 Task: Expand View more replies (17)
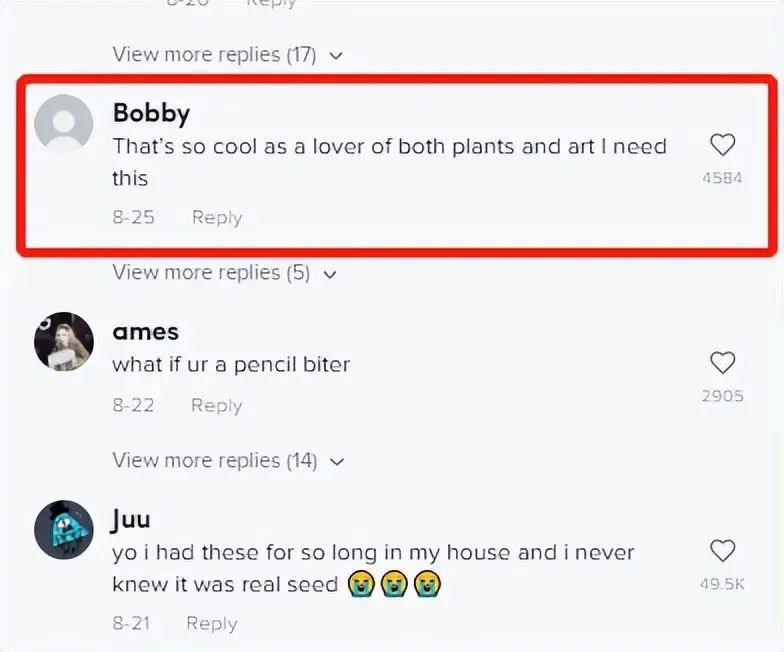[x=227, y=55]
